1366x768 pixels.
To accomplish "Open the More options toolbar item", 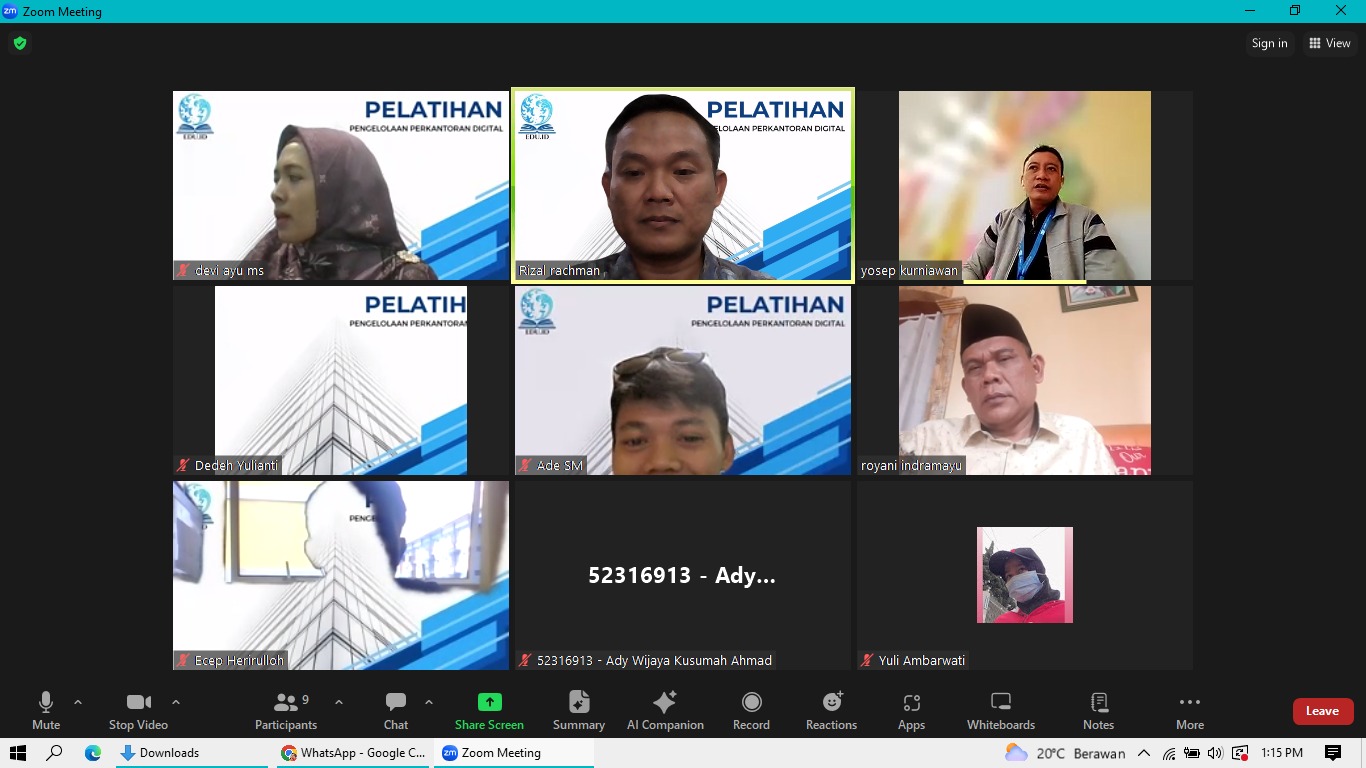I will pyautogui.click(x=1189, y=710).
